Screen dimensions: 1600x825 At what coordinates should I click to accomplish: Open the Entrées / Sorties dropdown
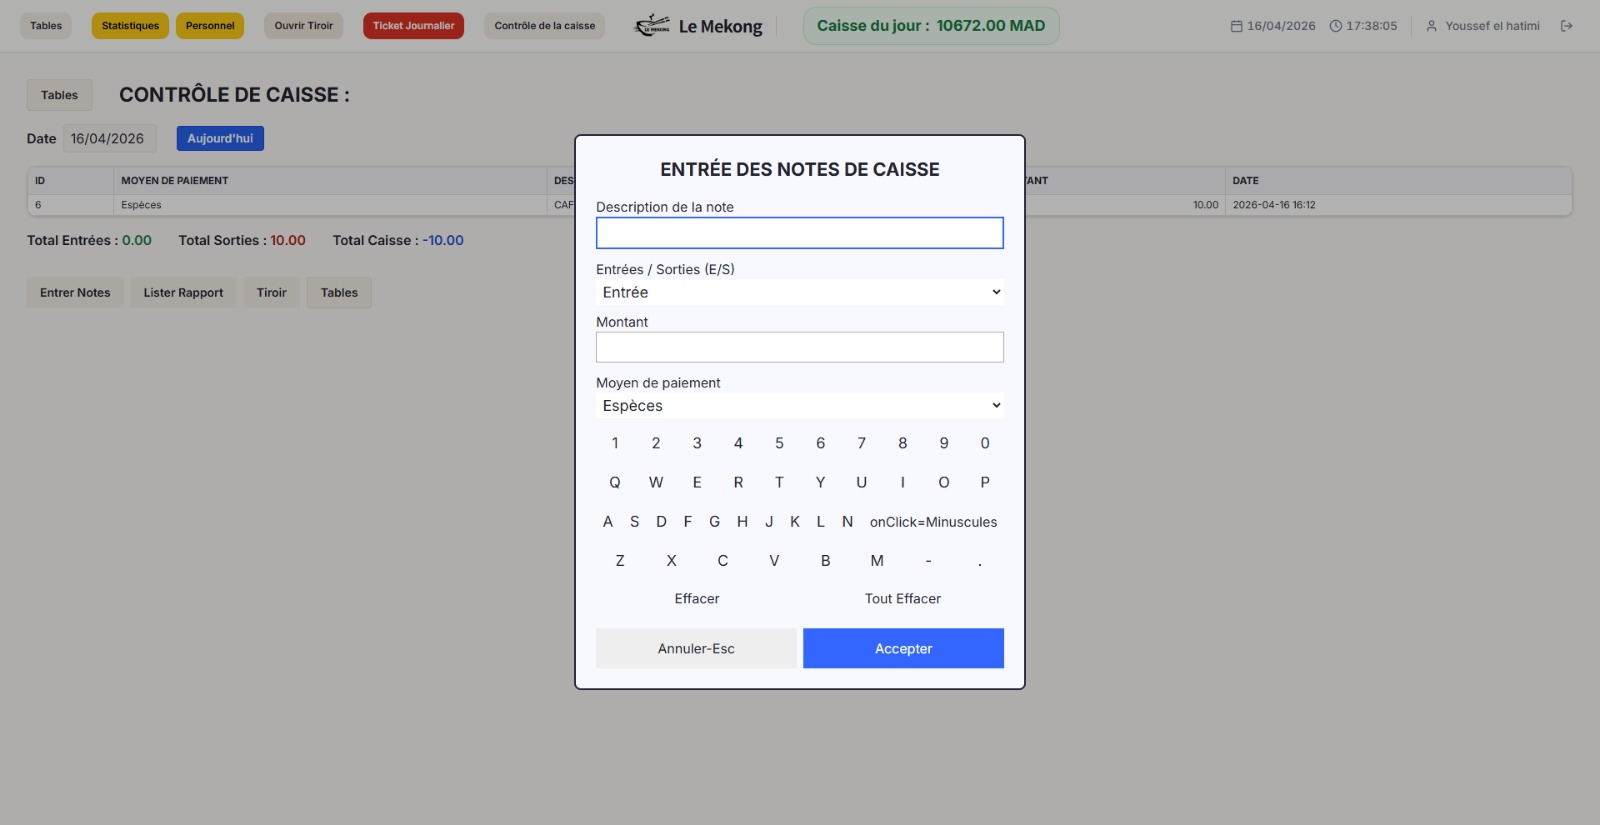click(800, 292)
